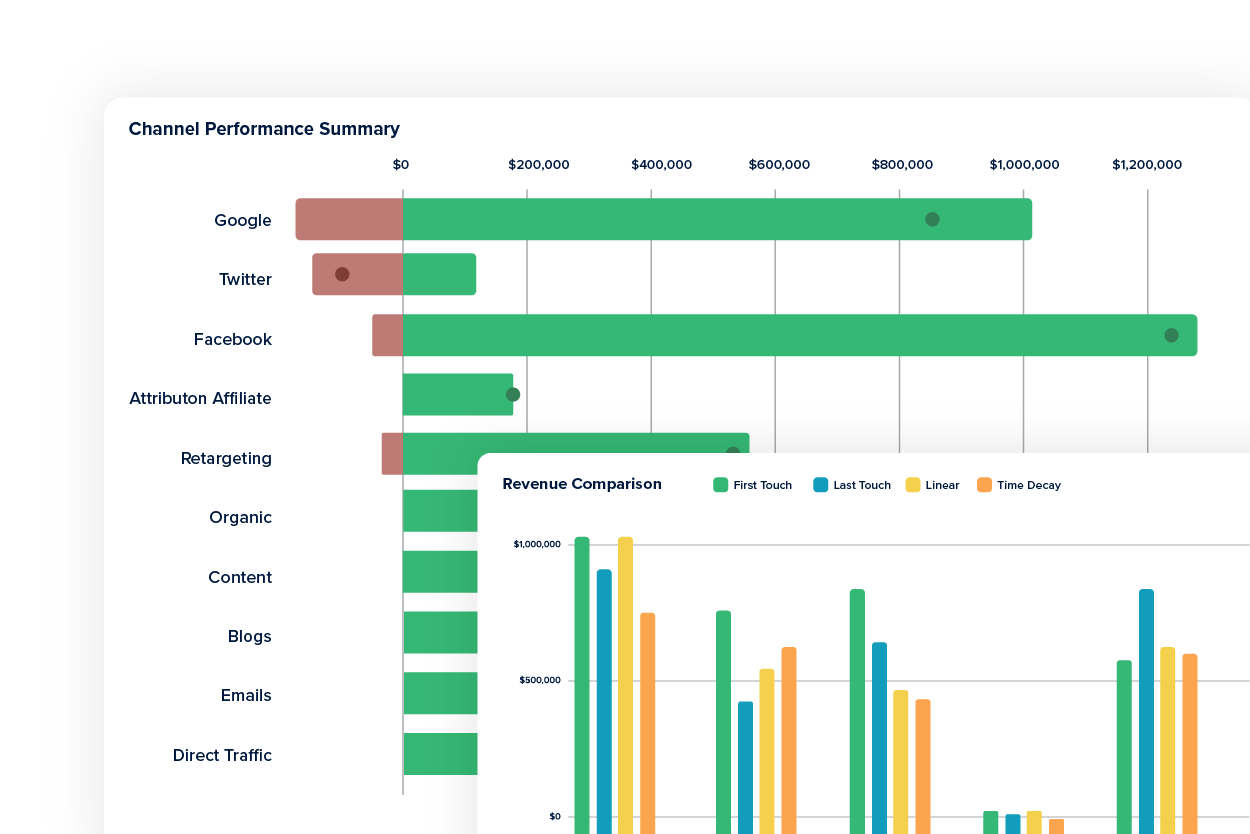Click the green Facebook revenue bar
The height and width of the screenshot is (834, 1250).
pyautogui.click(x=800, y=335)
